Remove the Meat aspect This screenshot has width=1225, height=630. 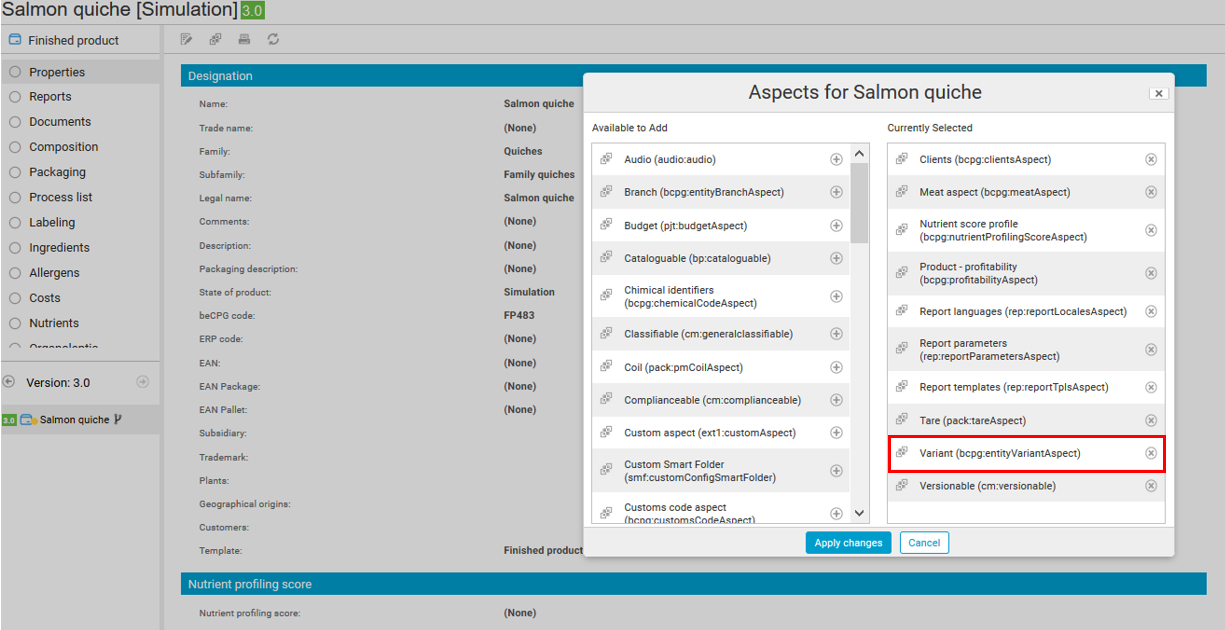(1151, 192)
